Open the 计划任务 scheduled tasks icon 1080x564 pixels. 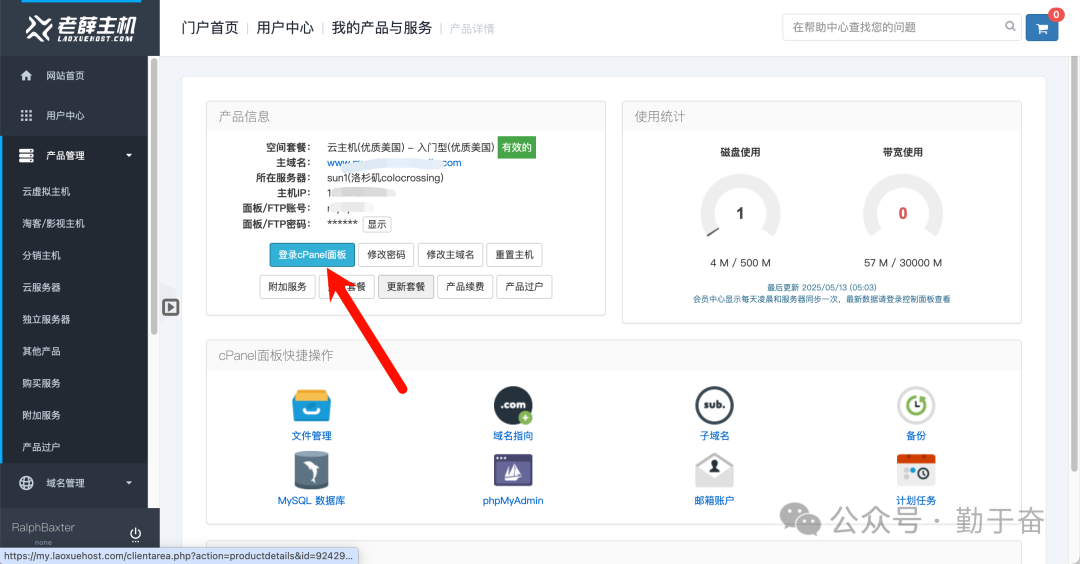coord(915,470)
